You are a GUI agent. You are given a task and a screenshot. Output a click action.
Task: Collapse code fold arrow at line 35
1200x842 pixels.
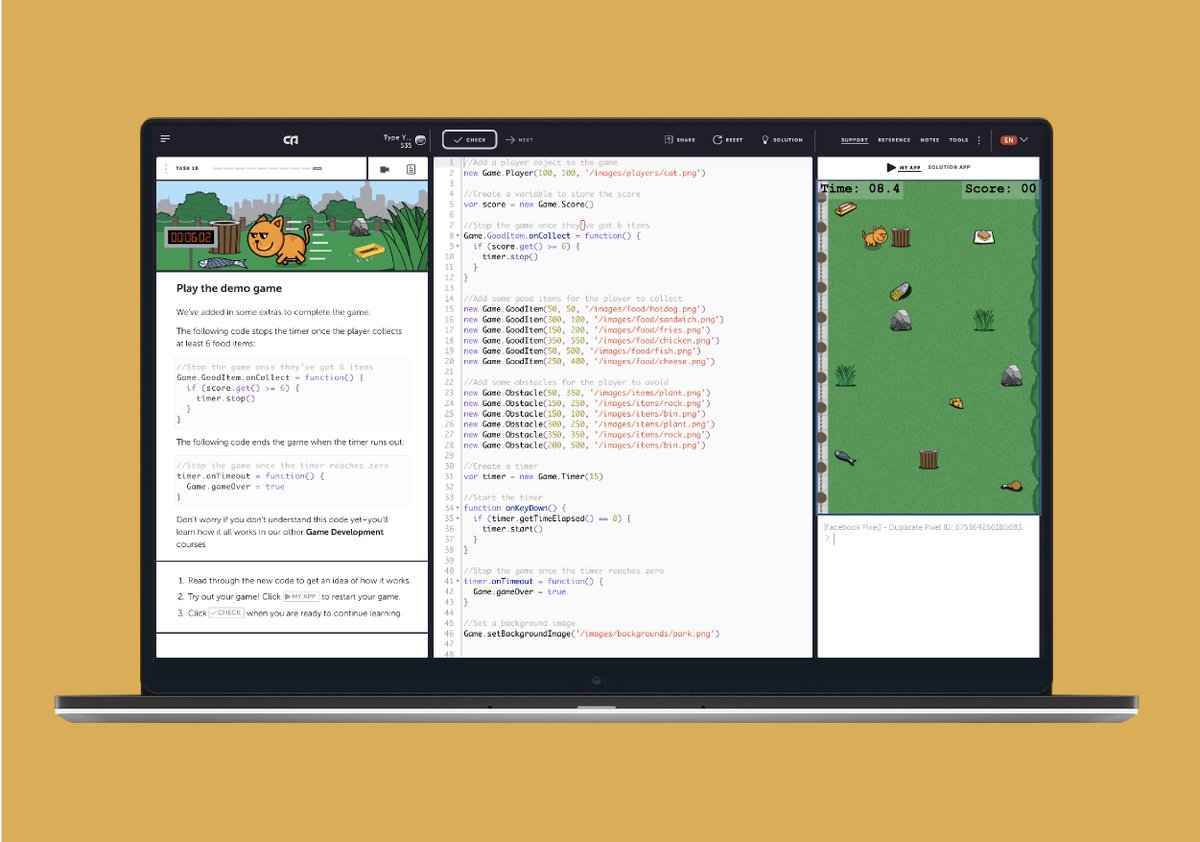[458, 519]
